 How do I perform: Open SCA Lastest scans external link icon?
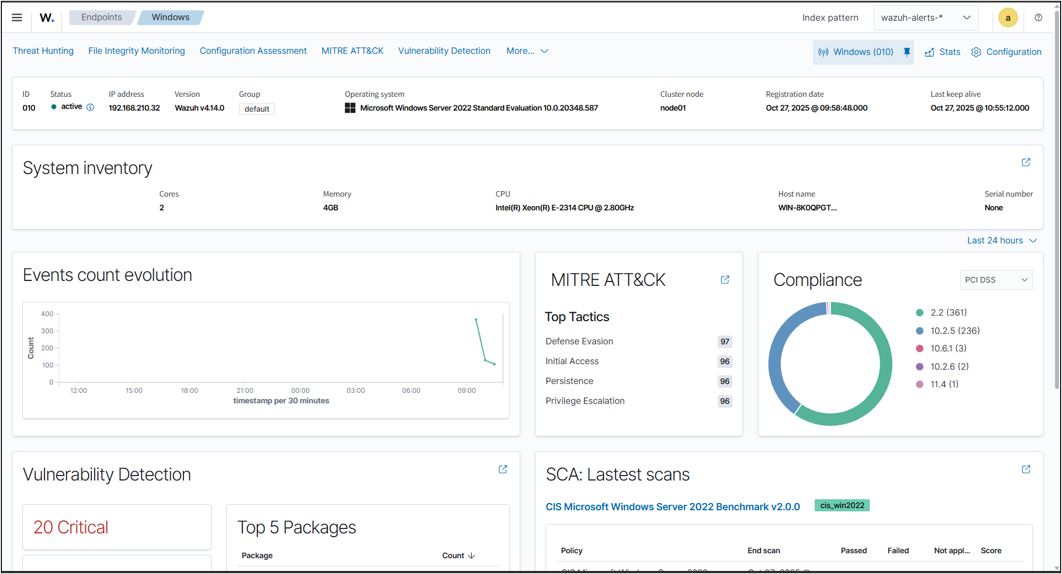click(x=1026, y=470)
